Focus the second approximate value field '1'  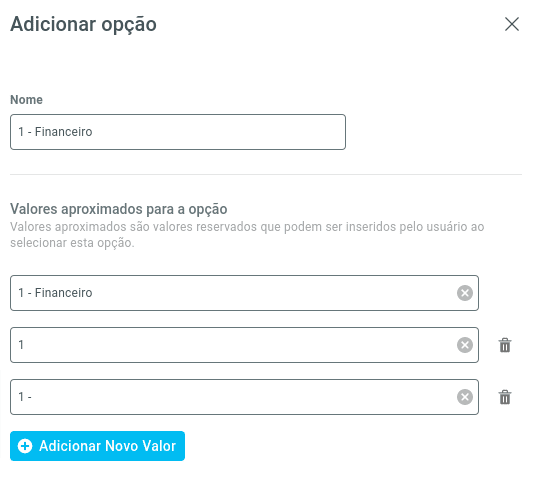tap(244, 345)
